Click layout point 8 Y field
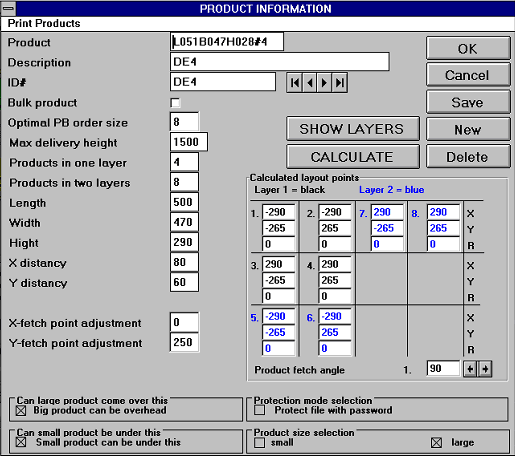515x456 pixels. click(443, 228)
